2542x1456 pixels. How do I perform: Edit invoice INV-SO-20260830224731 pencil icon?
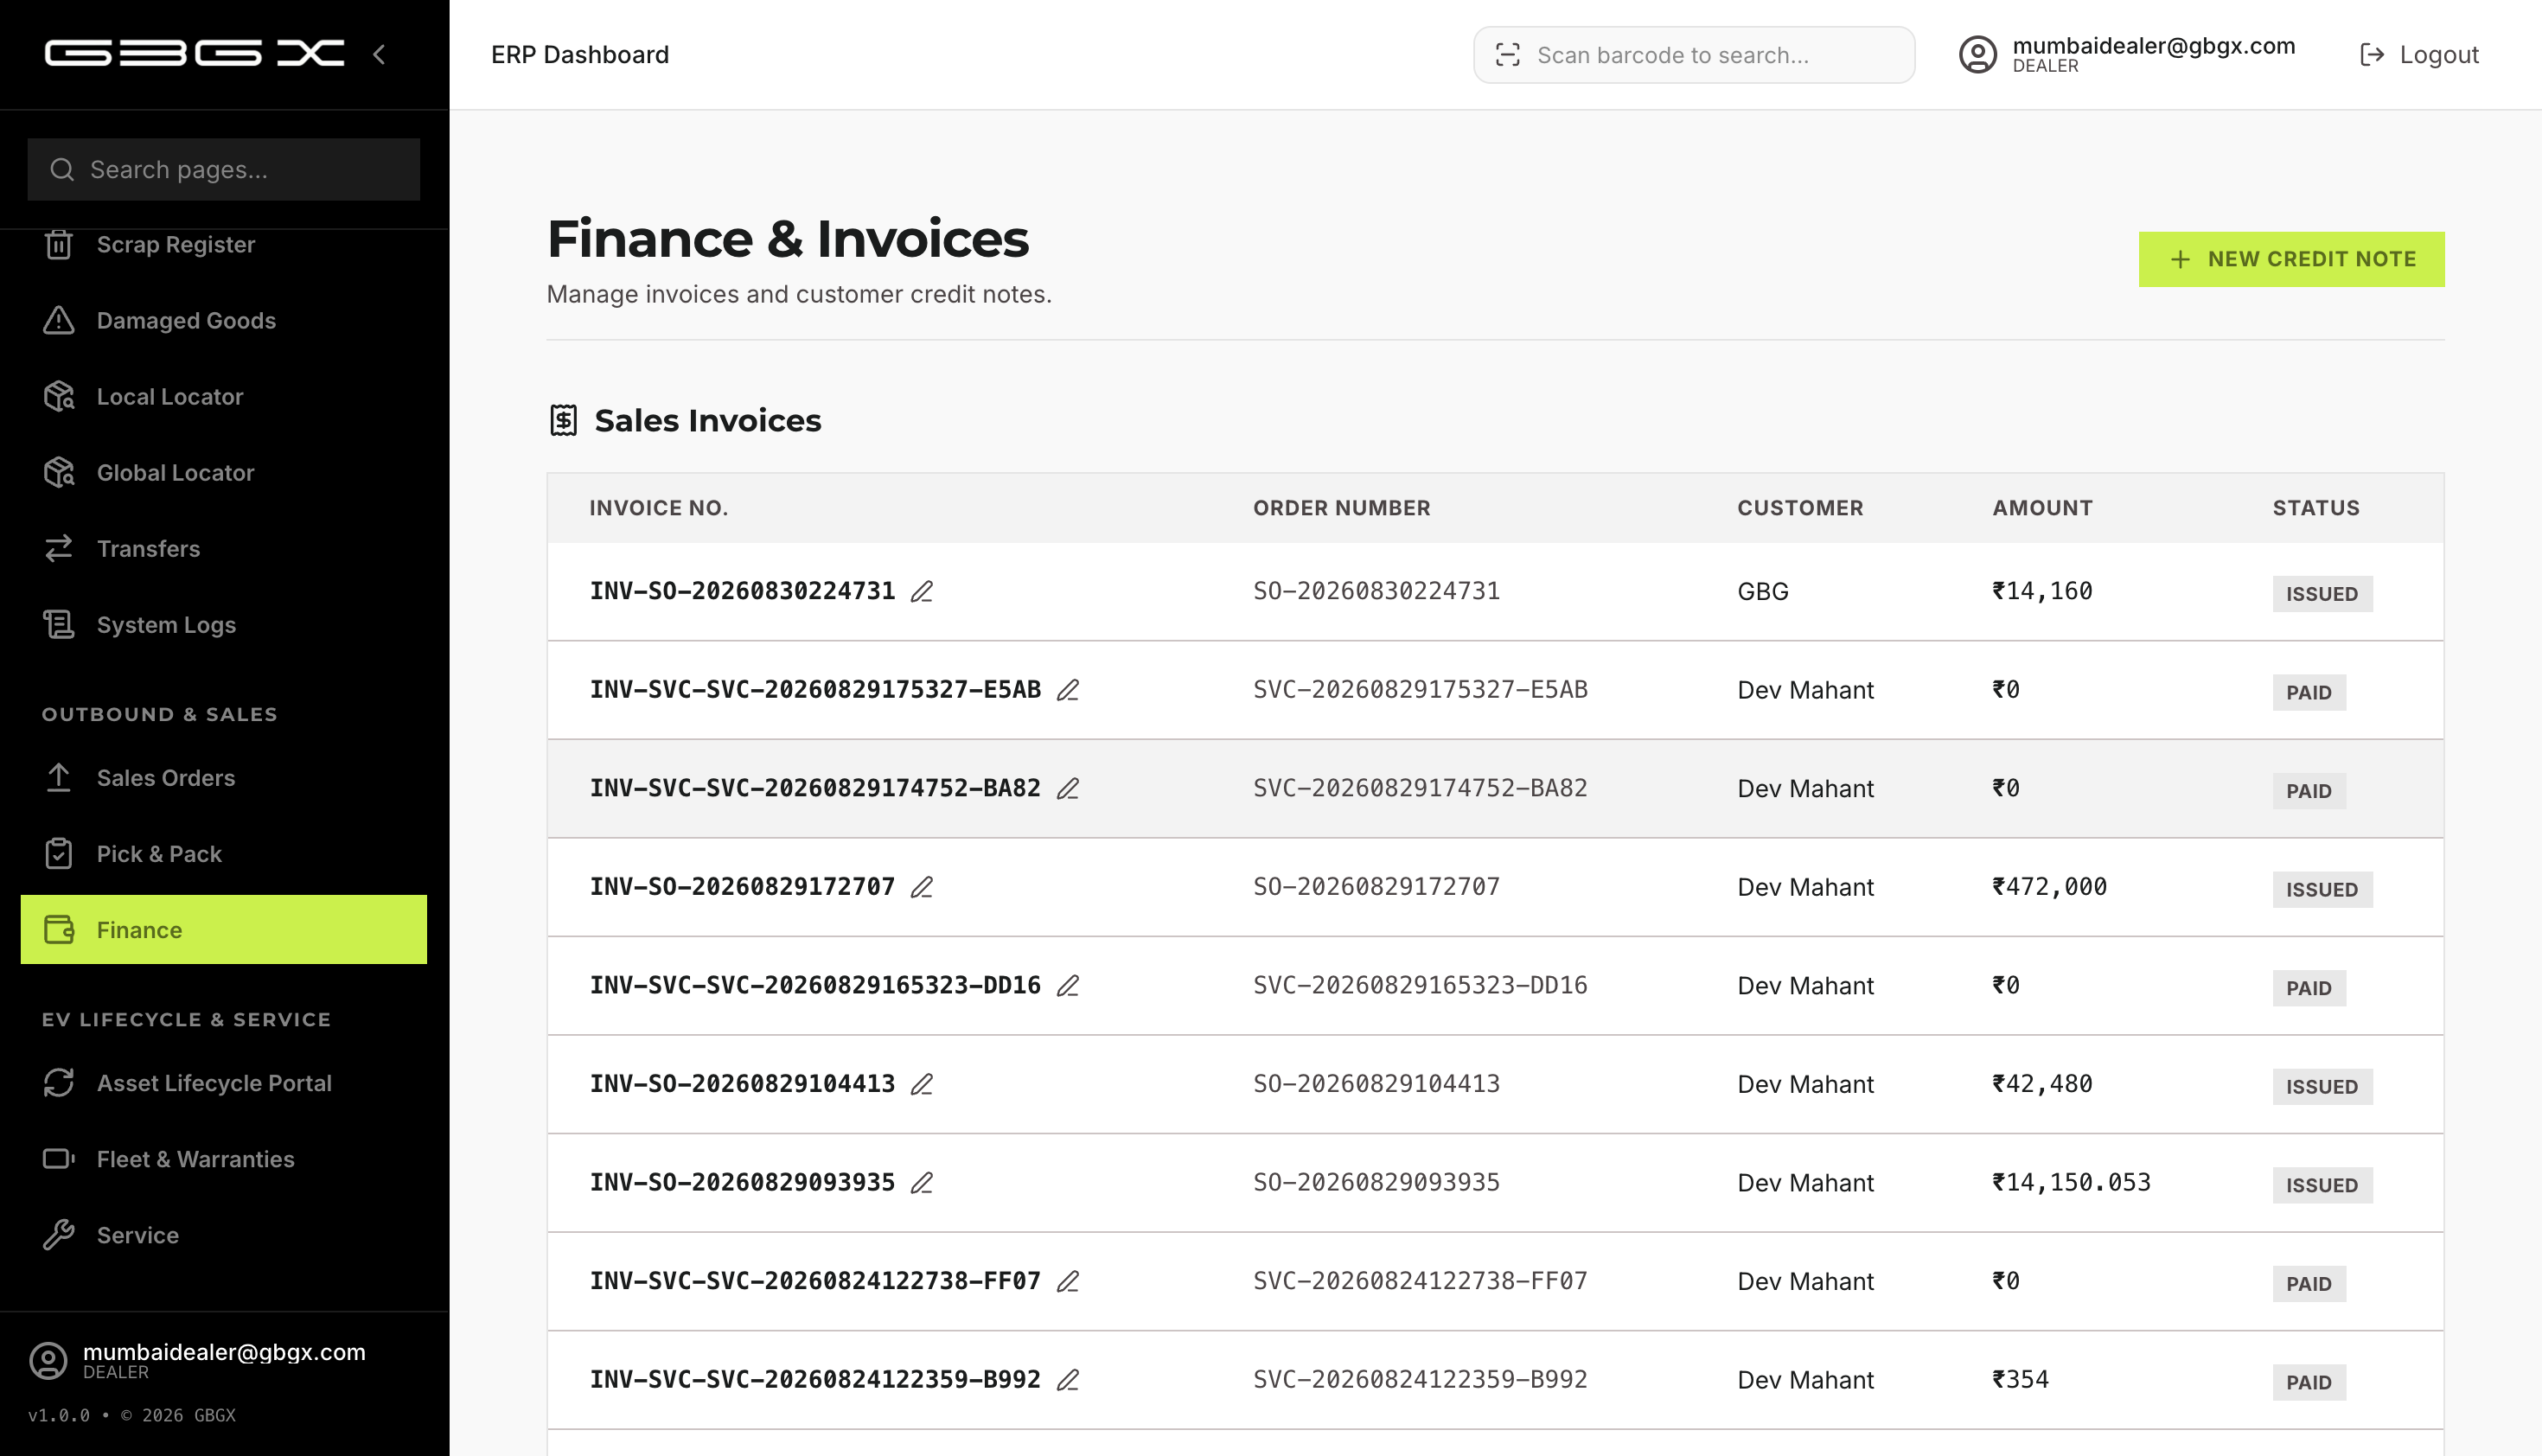pyautogui.click(x=922, y=591)
